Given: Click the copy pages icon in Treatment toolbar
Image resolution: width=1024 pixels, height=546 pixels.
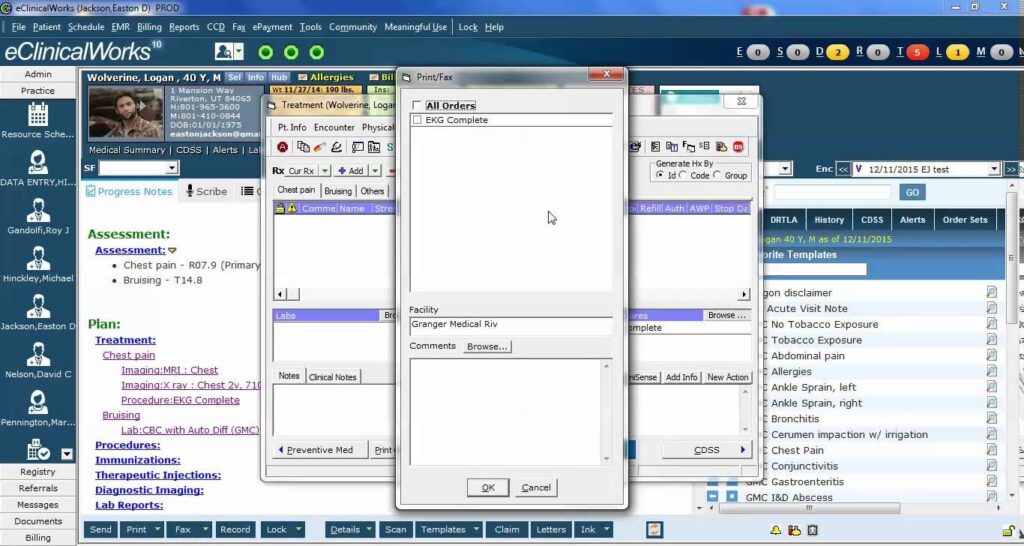Looking at the screenshot, I should tap(303, 147).
